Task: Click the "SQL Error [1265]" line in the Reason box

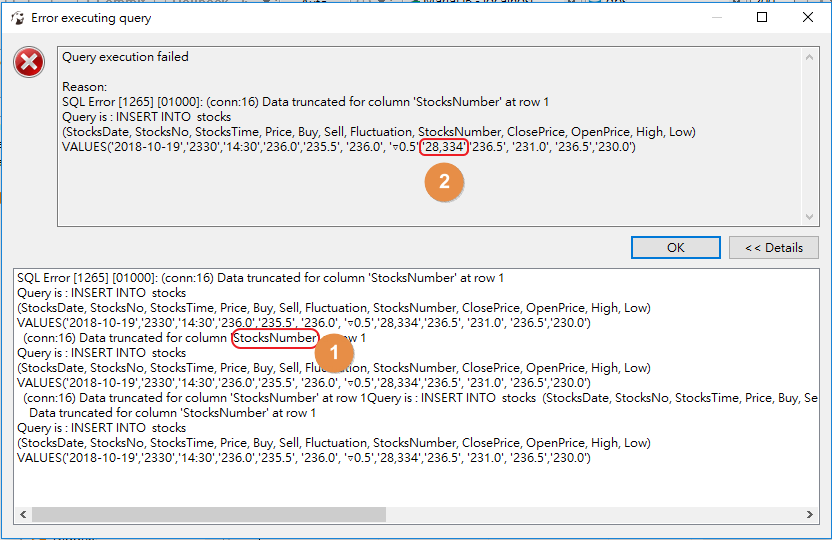Action: tap(306, 102)
